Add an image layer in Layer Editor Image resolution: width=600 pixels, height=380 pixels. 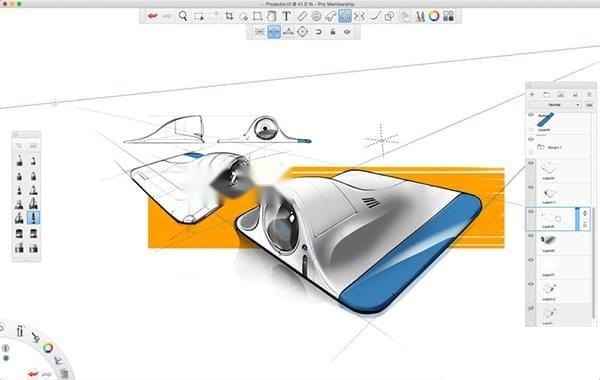560,94
